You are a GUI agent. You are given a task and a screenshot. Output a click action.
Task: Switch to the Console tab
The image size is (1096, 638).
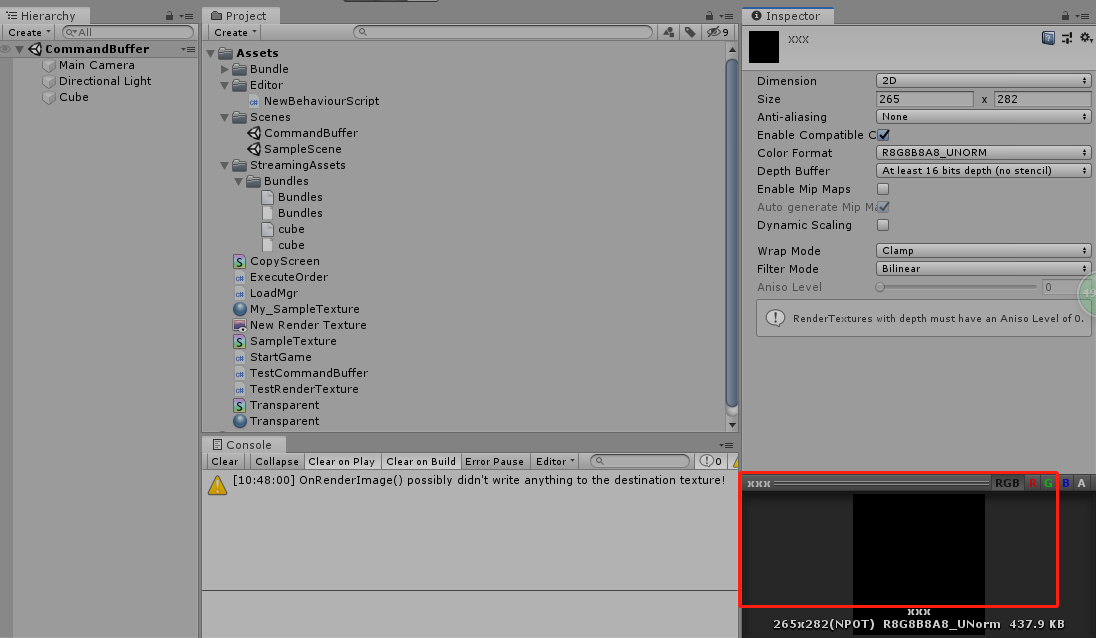coord(243,444)
